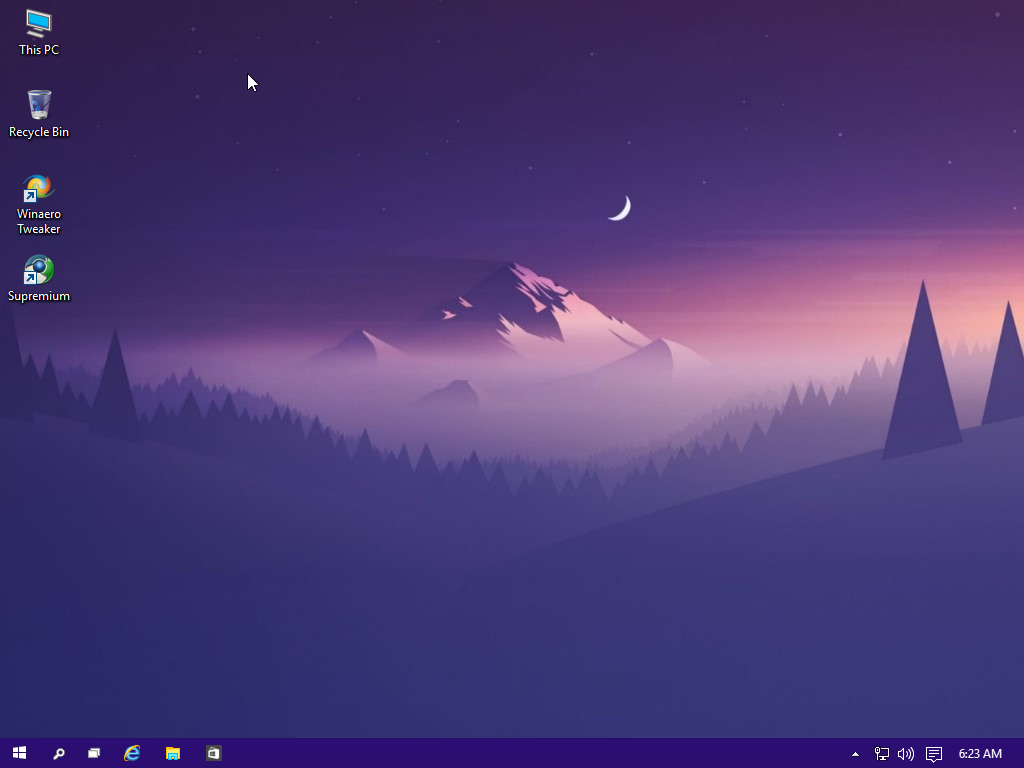The width and height of the screenshot is (1024, 768).
Task: Open the Action Center notifications
Action: 934,754
